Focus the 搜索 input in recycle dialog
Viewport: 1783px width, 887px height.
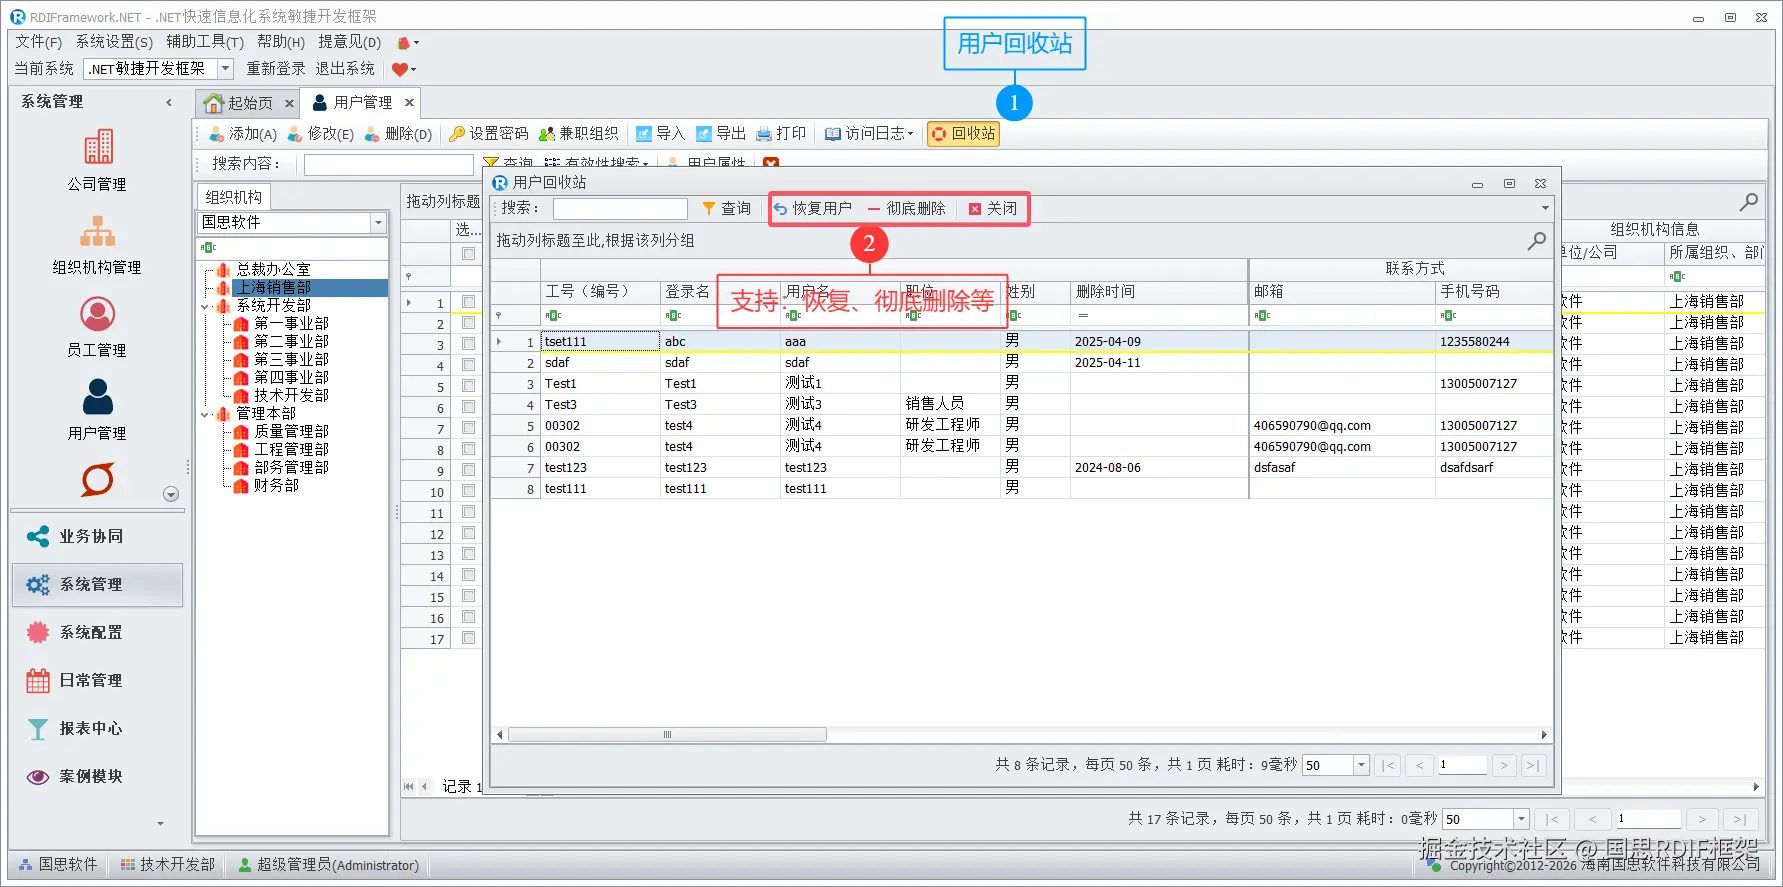[620, 208]
